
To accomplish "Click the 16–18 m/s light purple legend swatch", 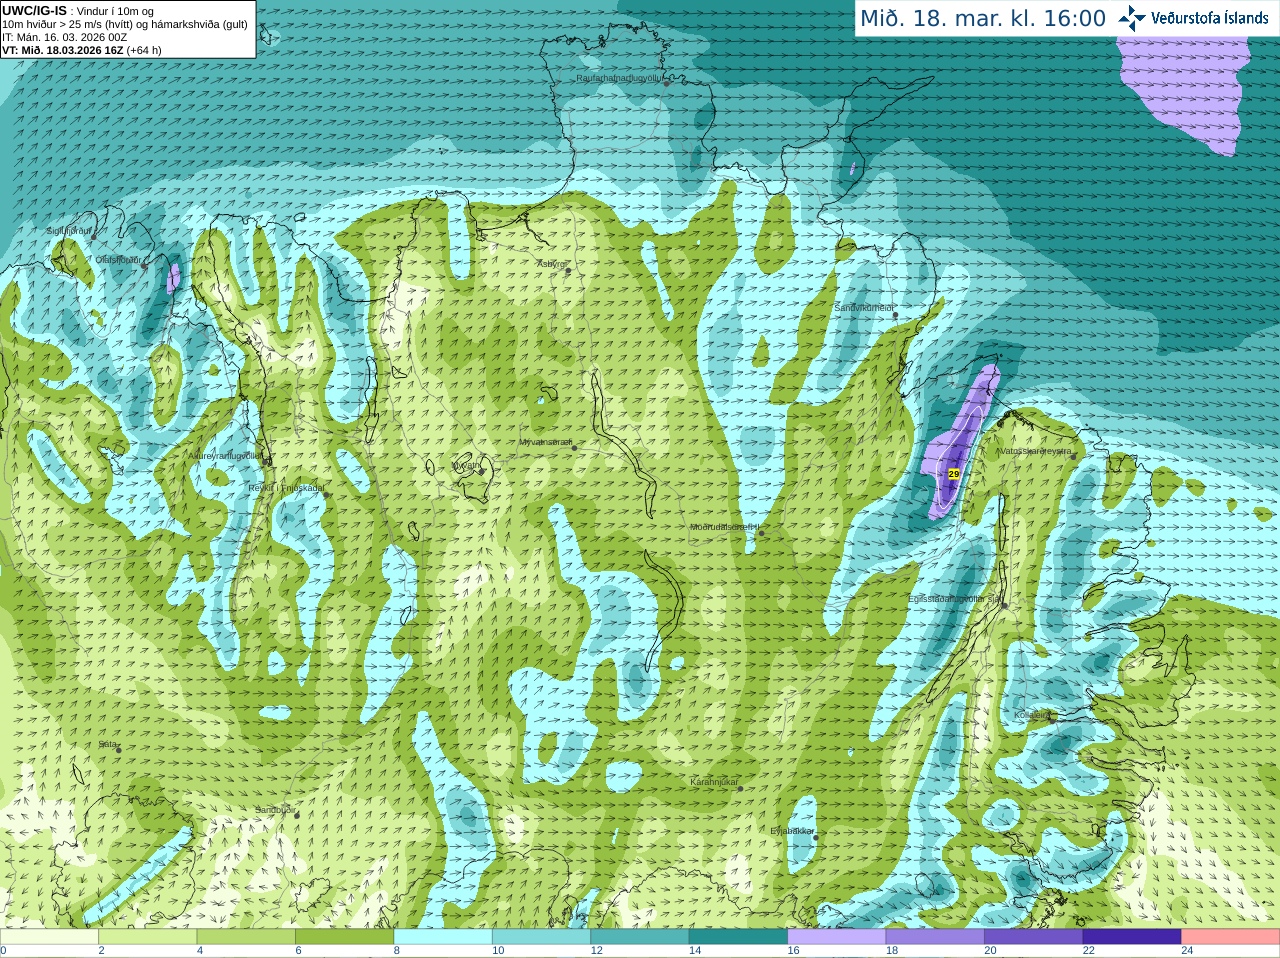I will pos(837,937).
